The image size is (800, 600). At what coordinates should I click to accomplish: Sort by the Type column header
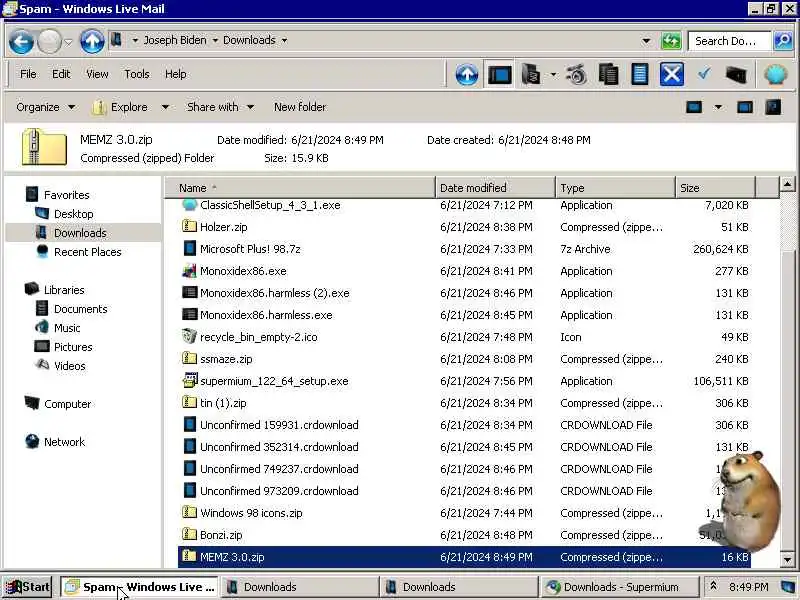tap(615, 188)
